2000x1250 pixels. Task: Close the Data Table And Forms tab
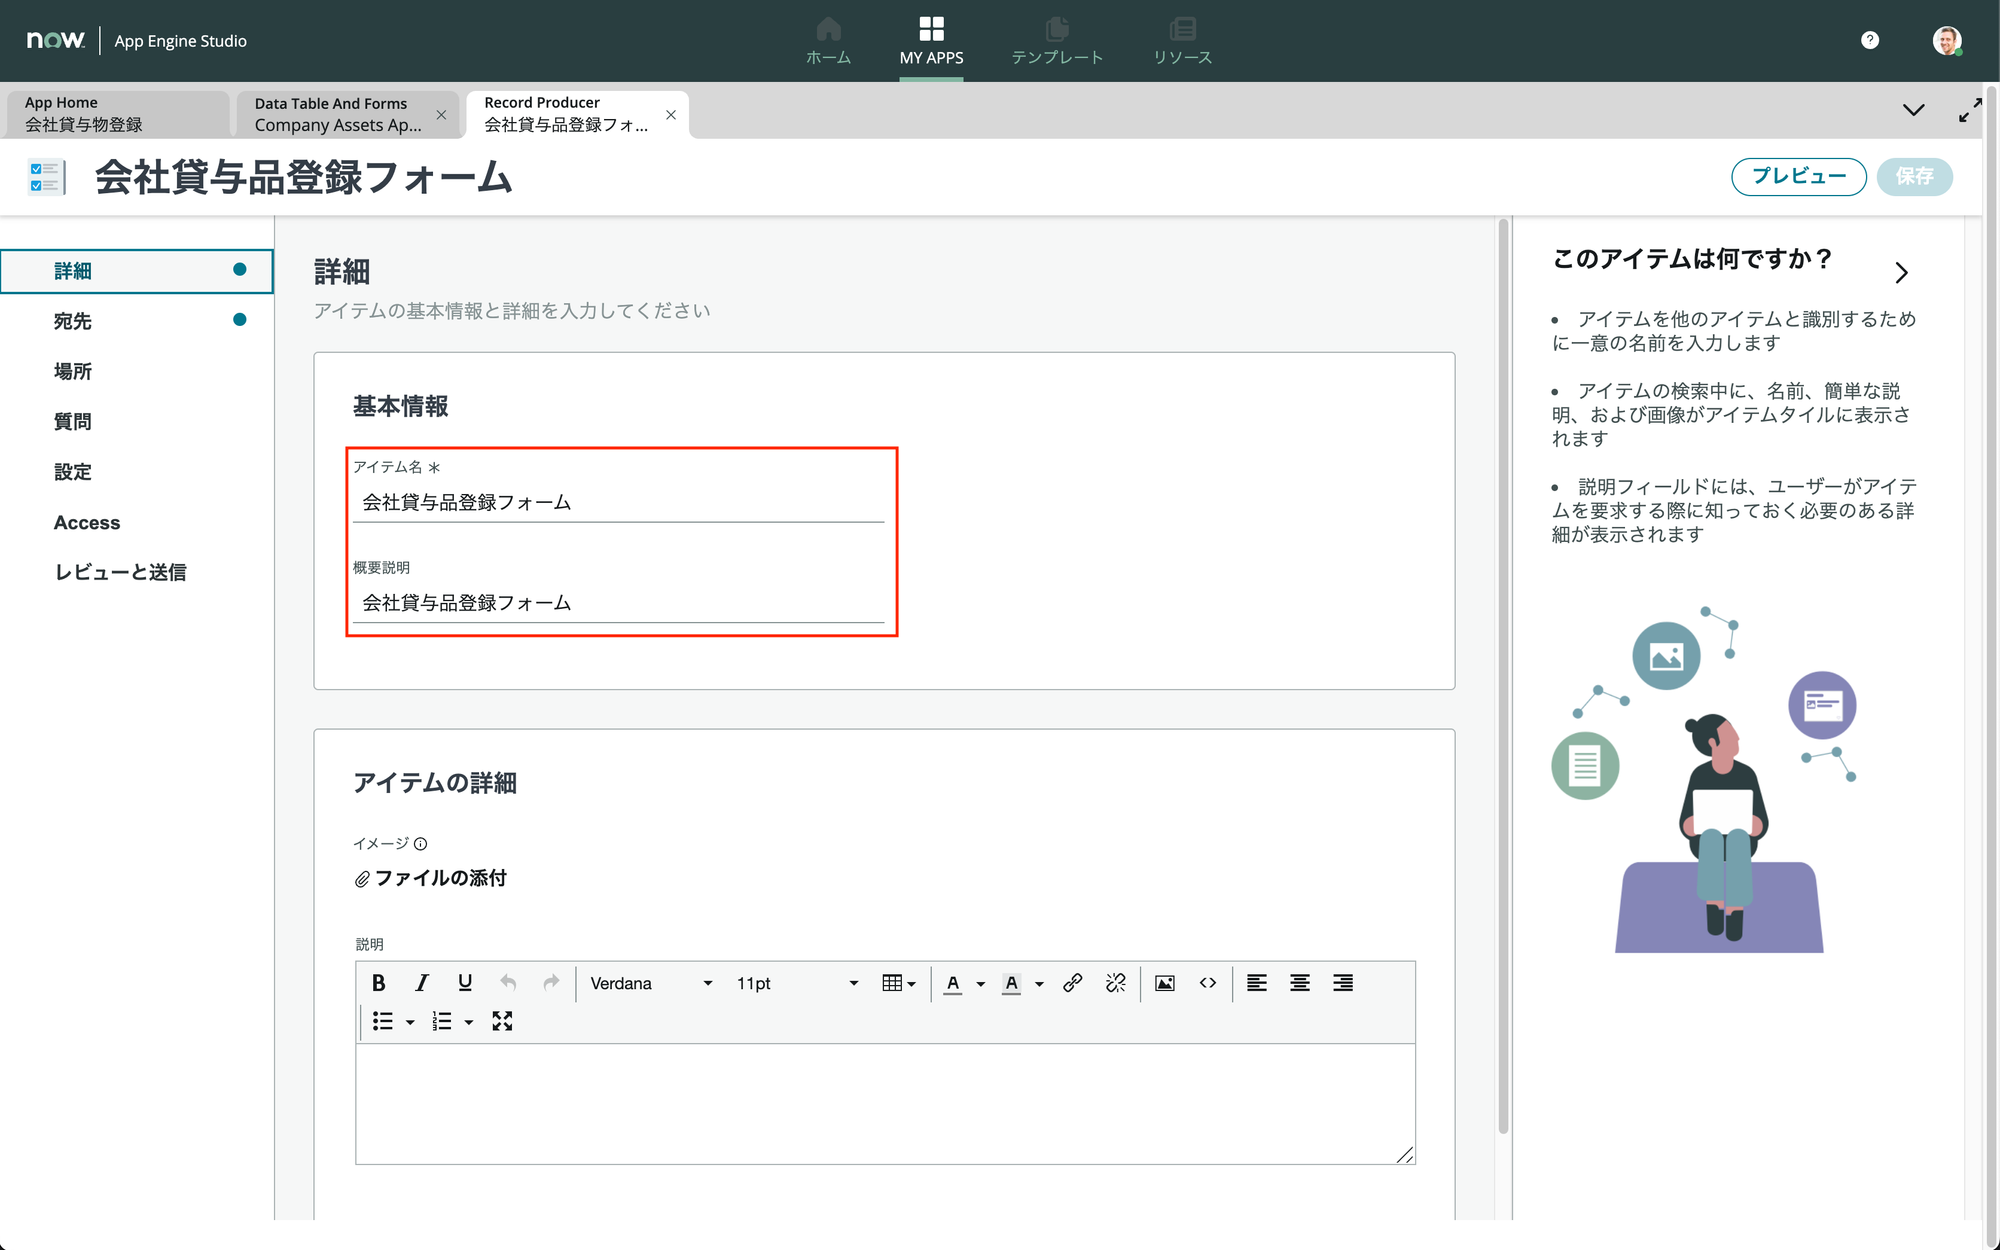tap(441, 115)
